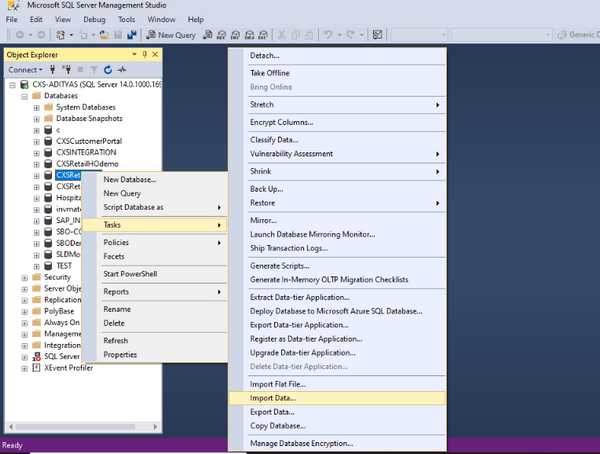Click New Database... in context menu
The image size is (600, 454).
[155, 180]
